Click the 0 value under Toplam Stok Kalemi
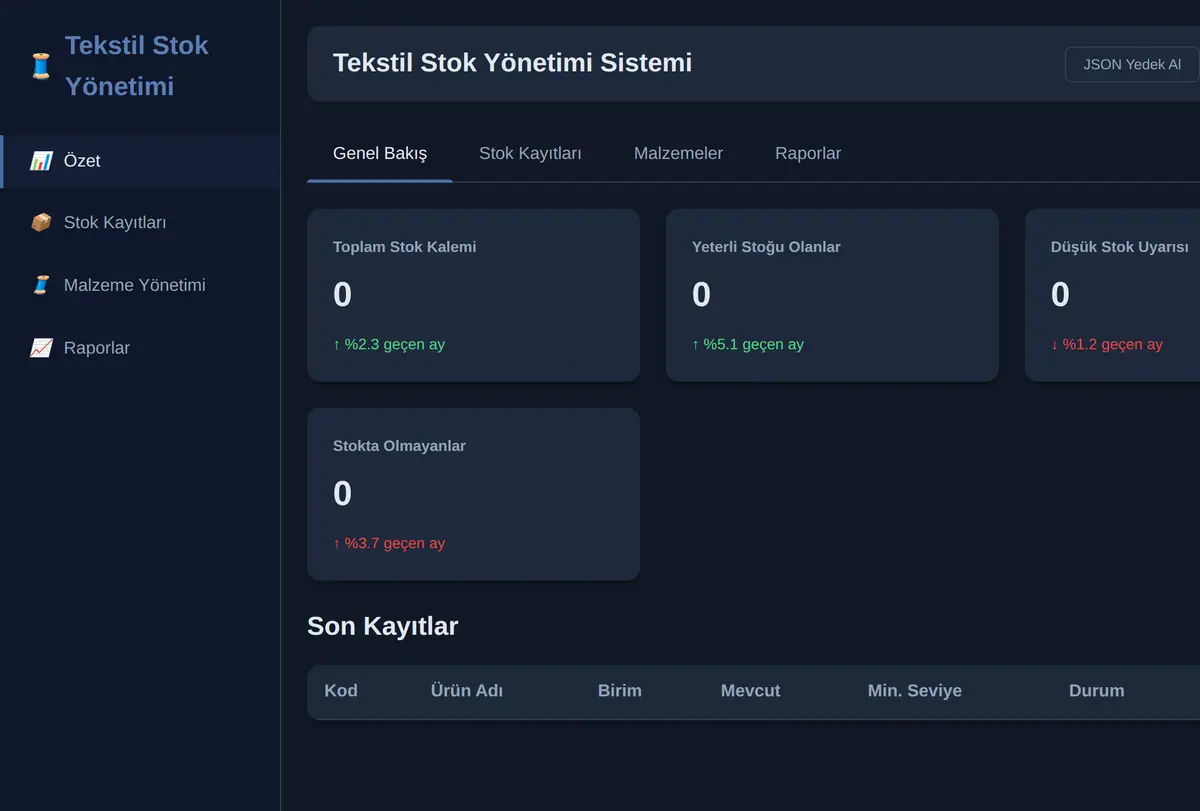Screen dimensions: 1200x811 [x=342, y=295]
